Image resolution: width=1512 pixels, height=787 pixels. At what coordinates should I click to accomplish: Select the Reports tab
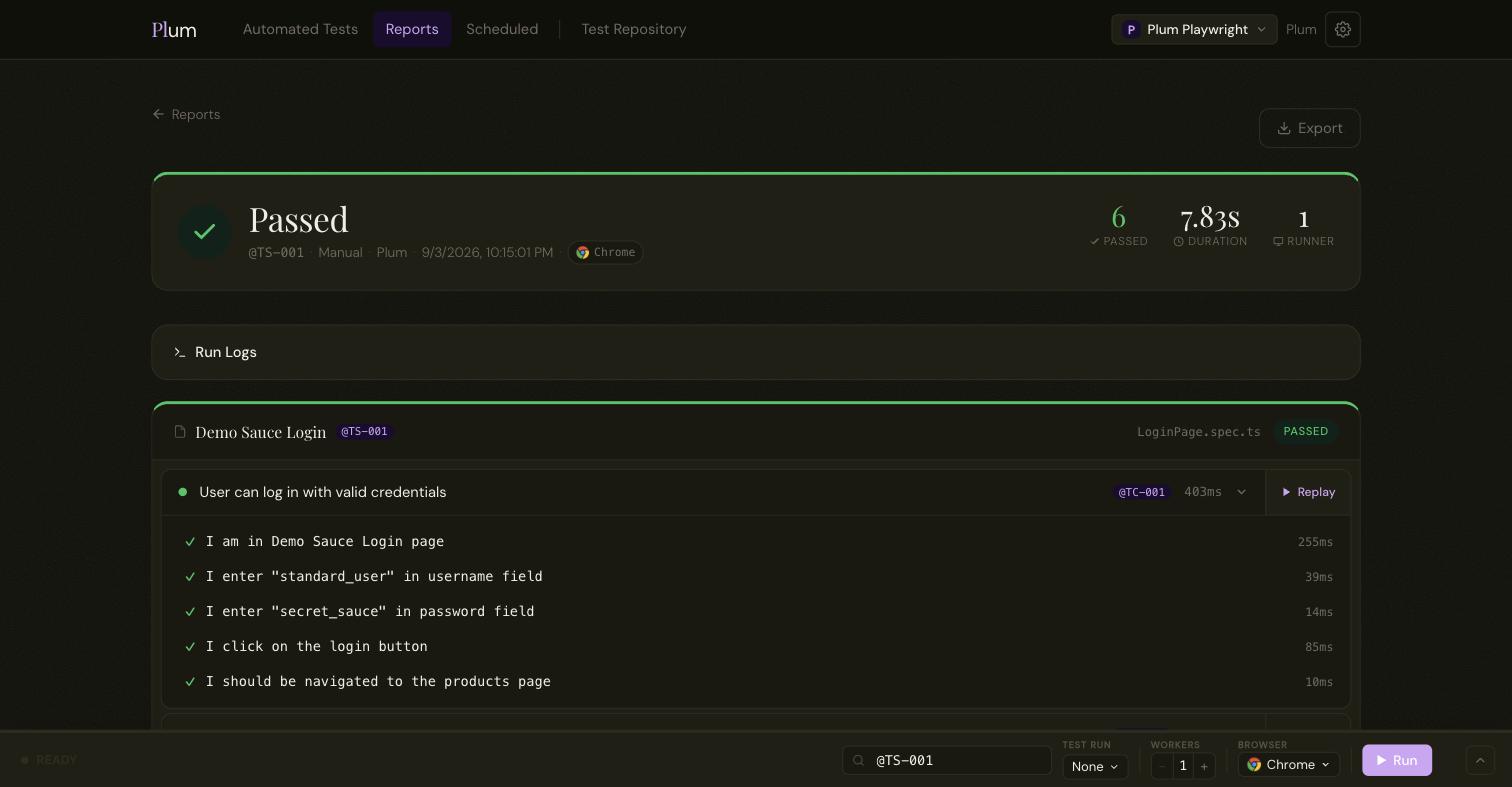click(x=412, y=29)
